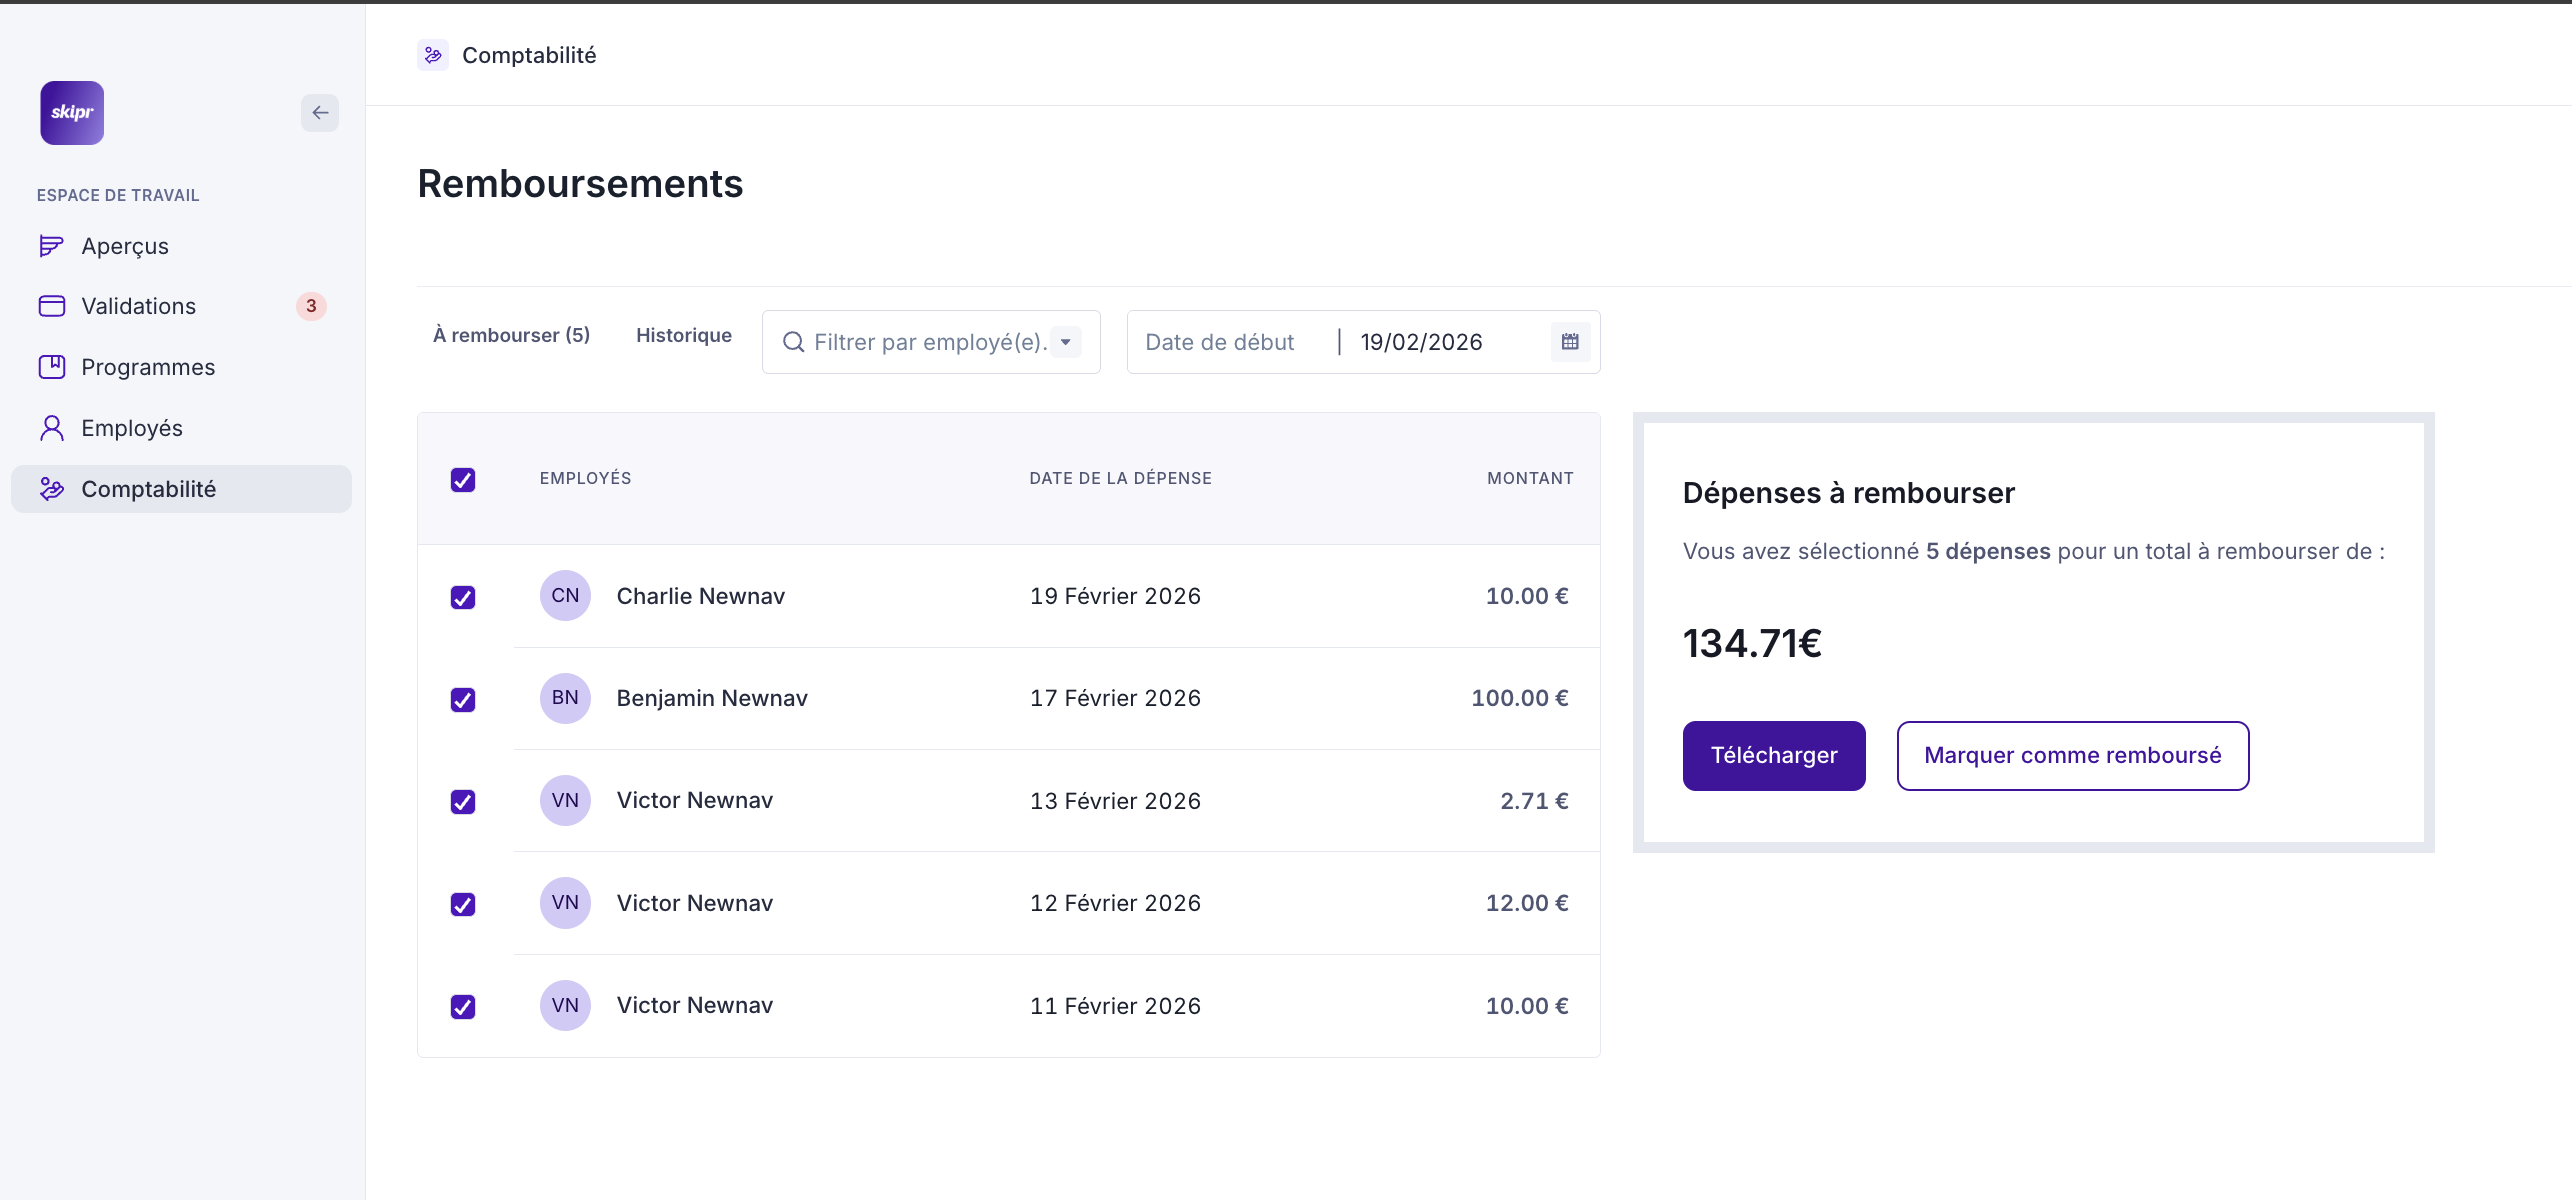Open the employee filter dropdown arrow
2572x1200 pixels.
tap(1066, 342)
